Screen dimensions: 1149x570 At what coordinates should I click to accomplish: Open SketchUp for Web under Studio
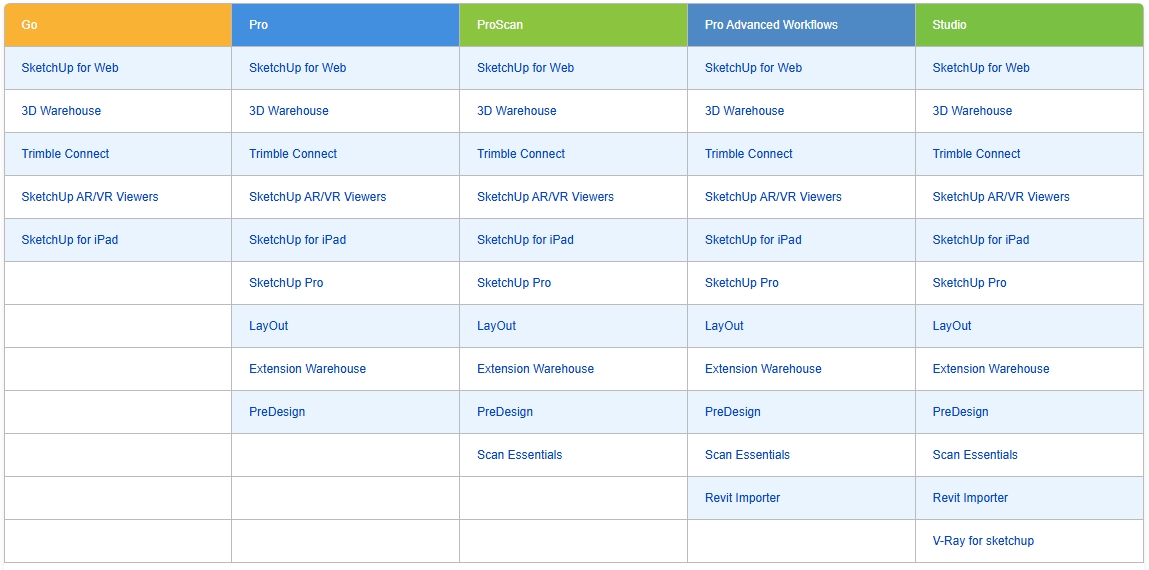point(981,68)
